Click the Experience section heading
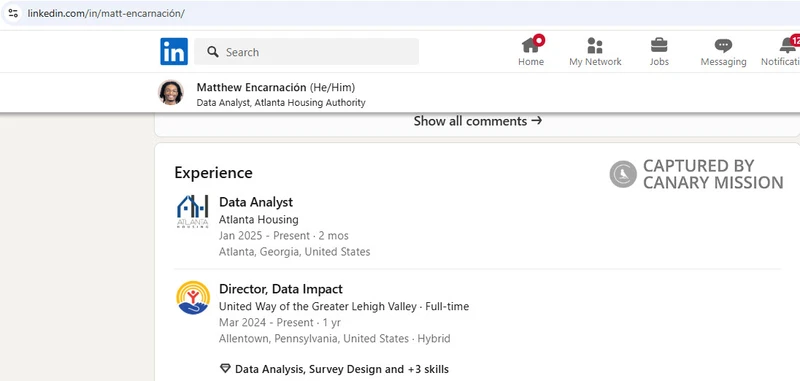Viewport: 800px width, 381px height. (213, 172)
